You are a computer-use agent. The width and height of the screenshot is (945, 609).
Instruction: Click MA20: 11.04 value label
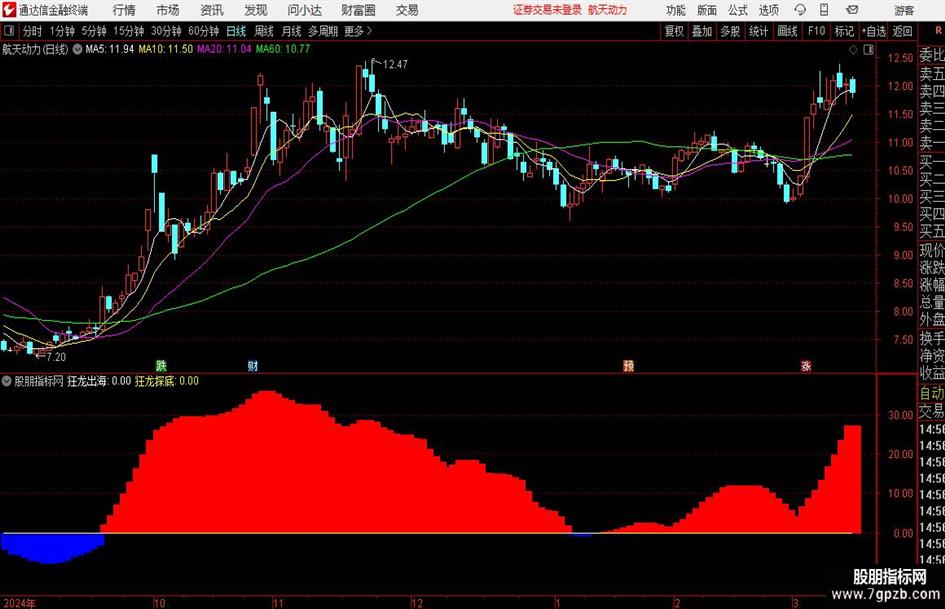coord(224,49)
